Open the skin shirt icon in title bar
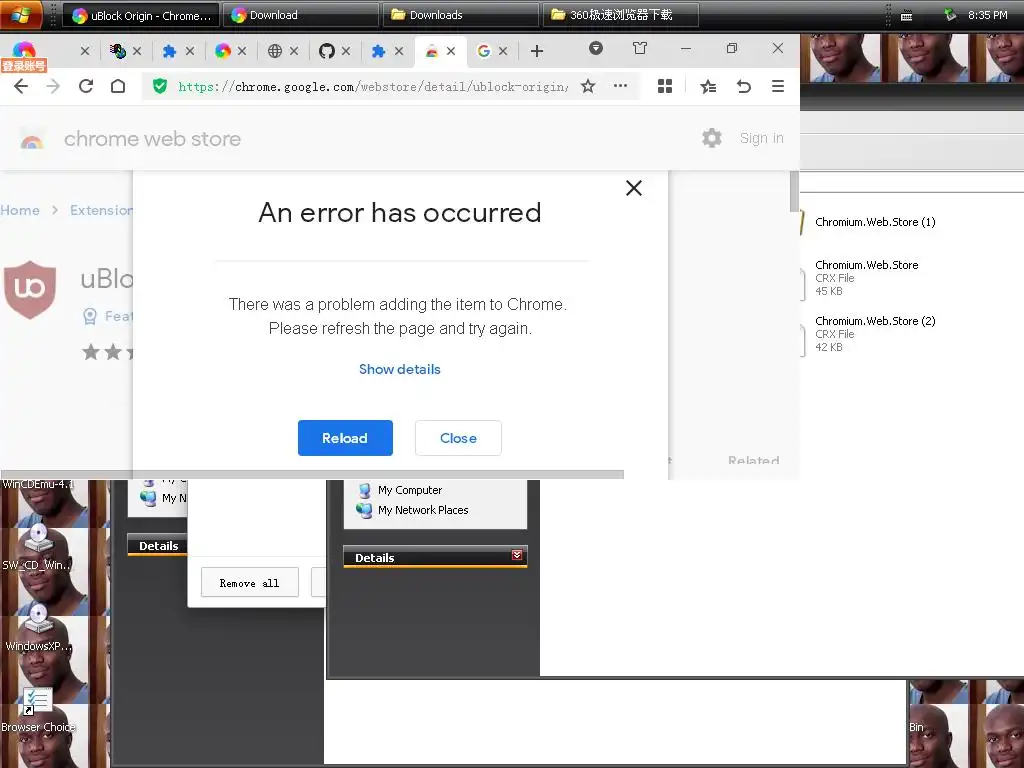 (x=640, y=48)
